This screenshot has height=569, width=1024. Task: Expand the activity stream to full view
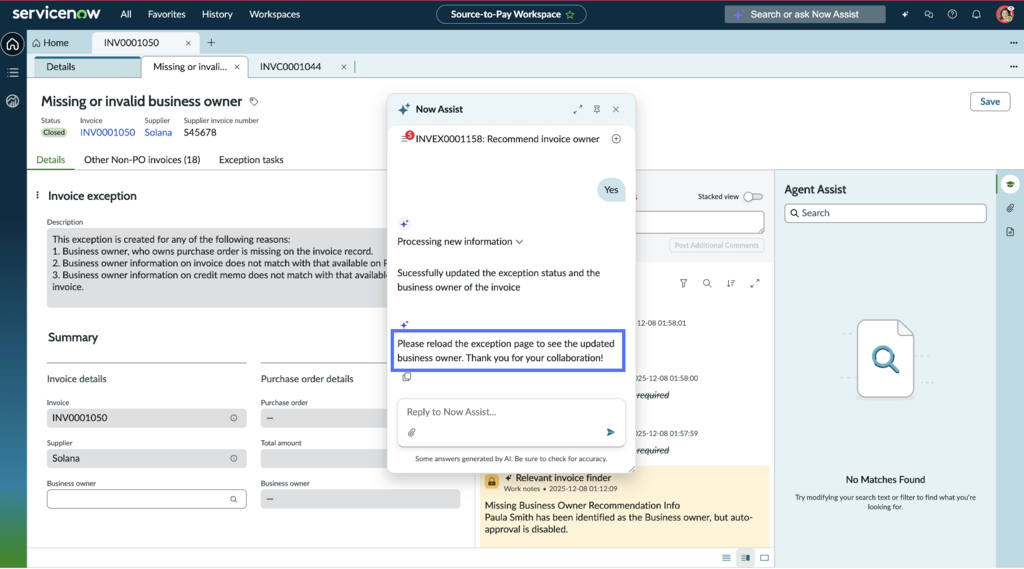[x=755, y=284]
